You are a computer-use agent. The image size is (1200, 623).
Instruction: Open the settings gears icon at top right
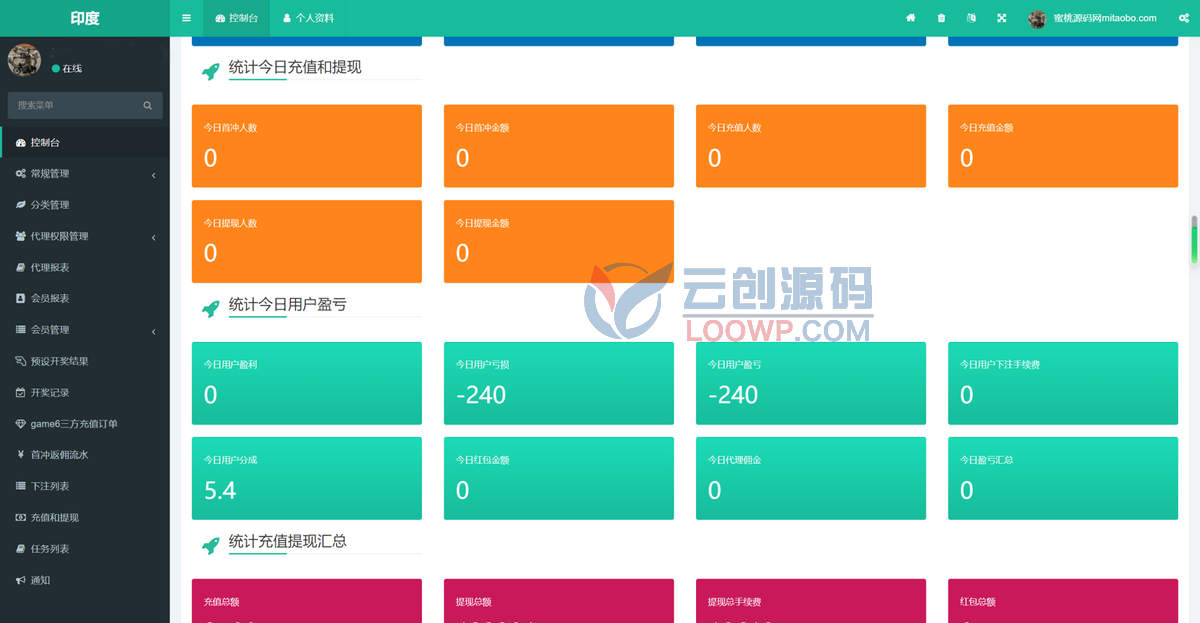[1182, 18]
